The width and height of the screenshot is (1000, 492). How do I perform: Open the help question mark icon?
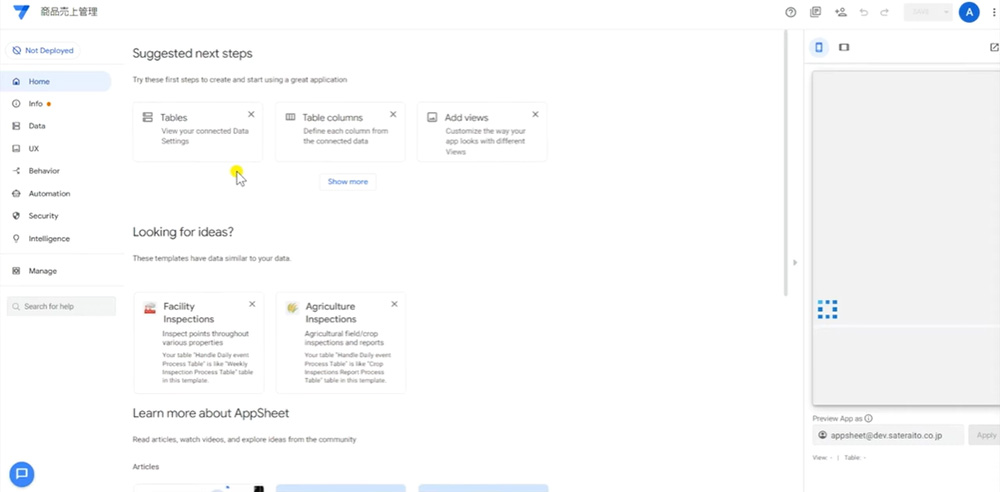(791, 12)
